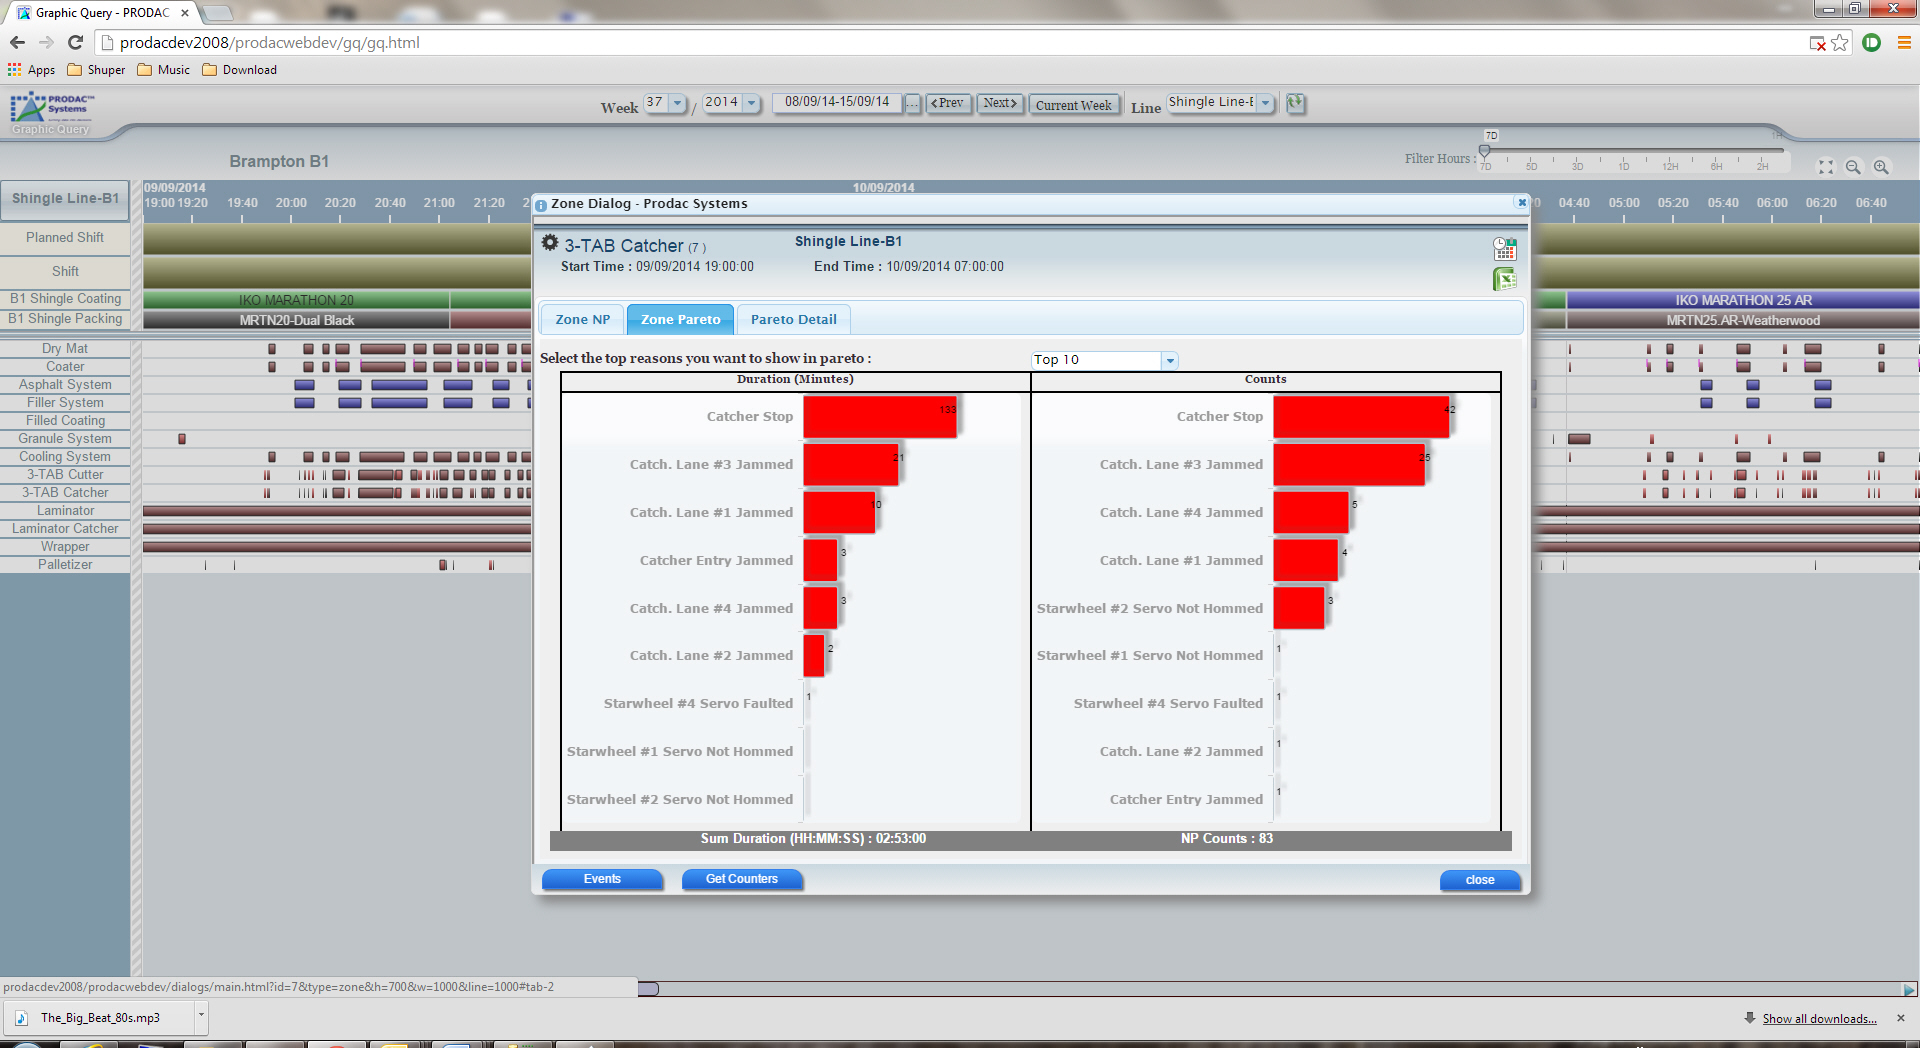This screenshot has height=1048, width=1920.
Task: Open the calendar schedule icon in dialog
Action: 1504,248
